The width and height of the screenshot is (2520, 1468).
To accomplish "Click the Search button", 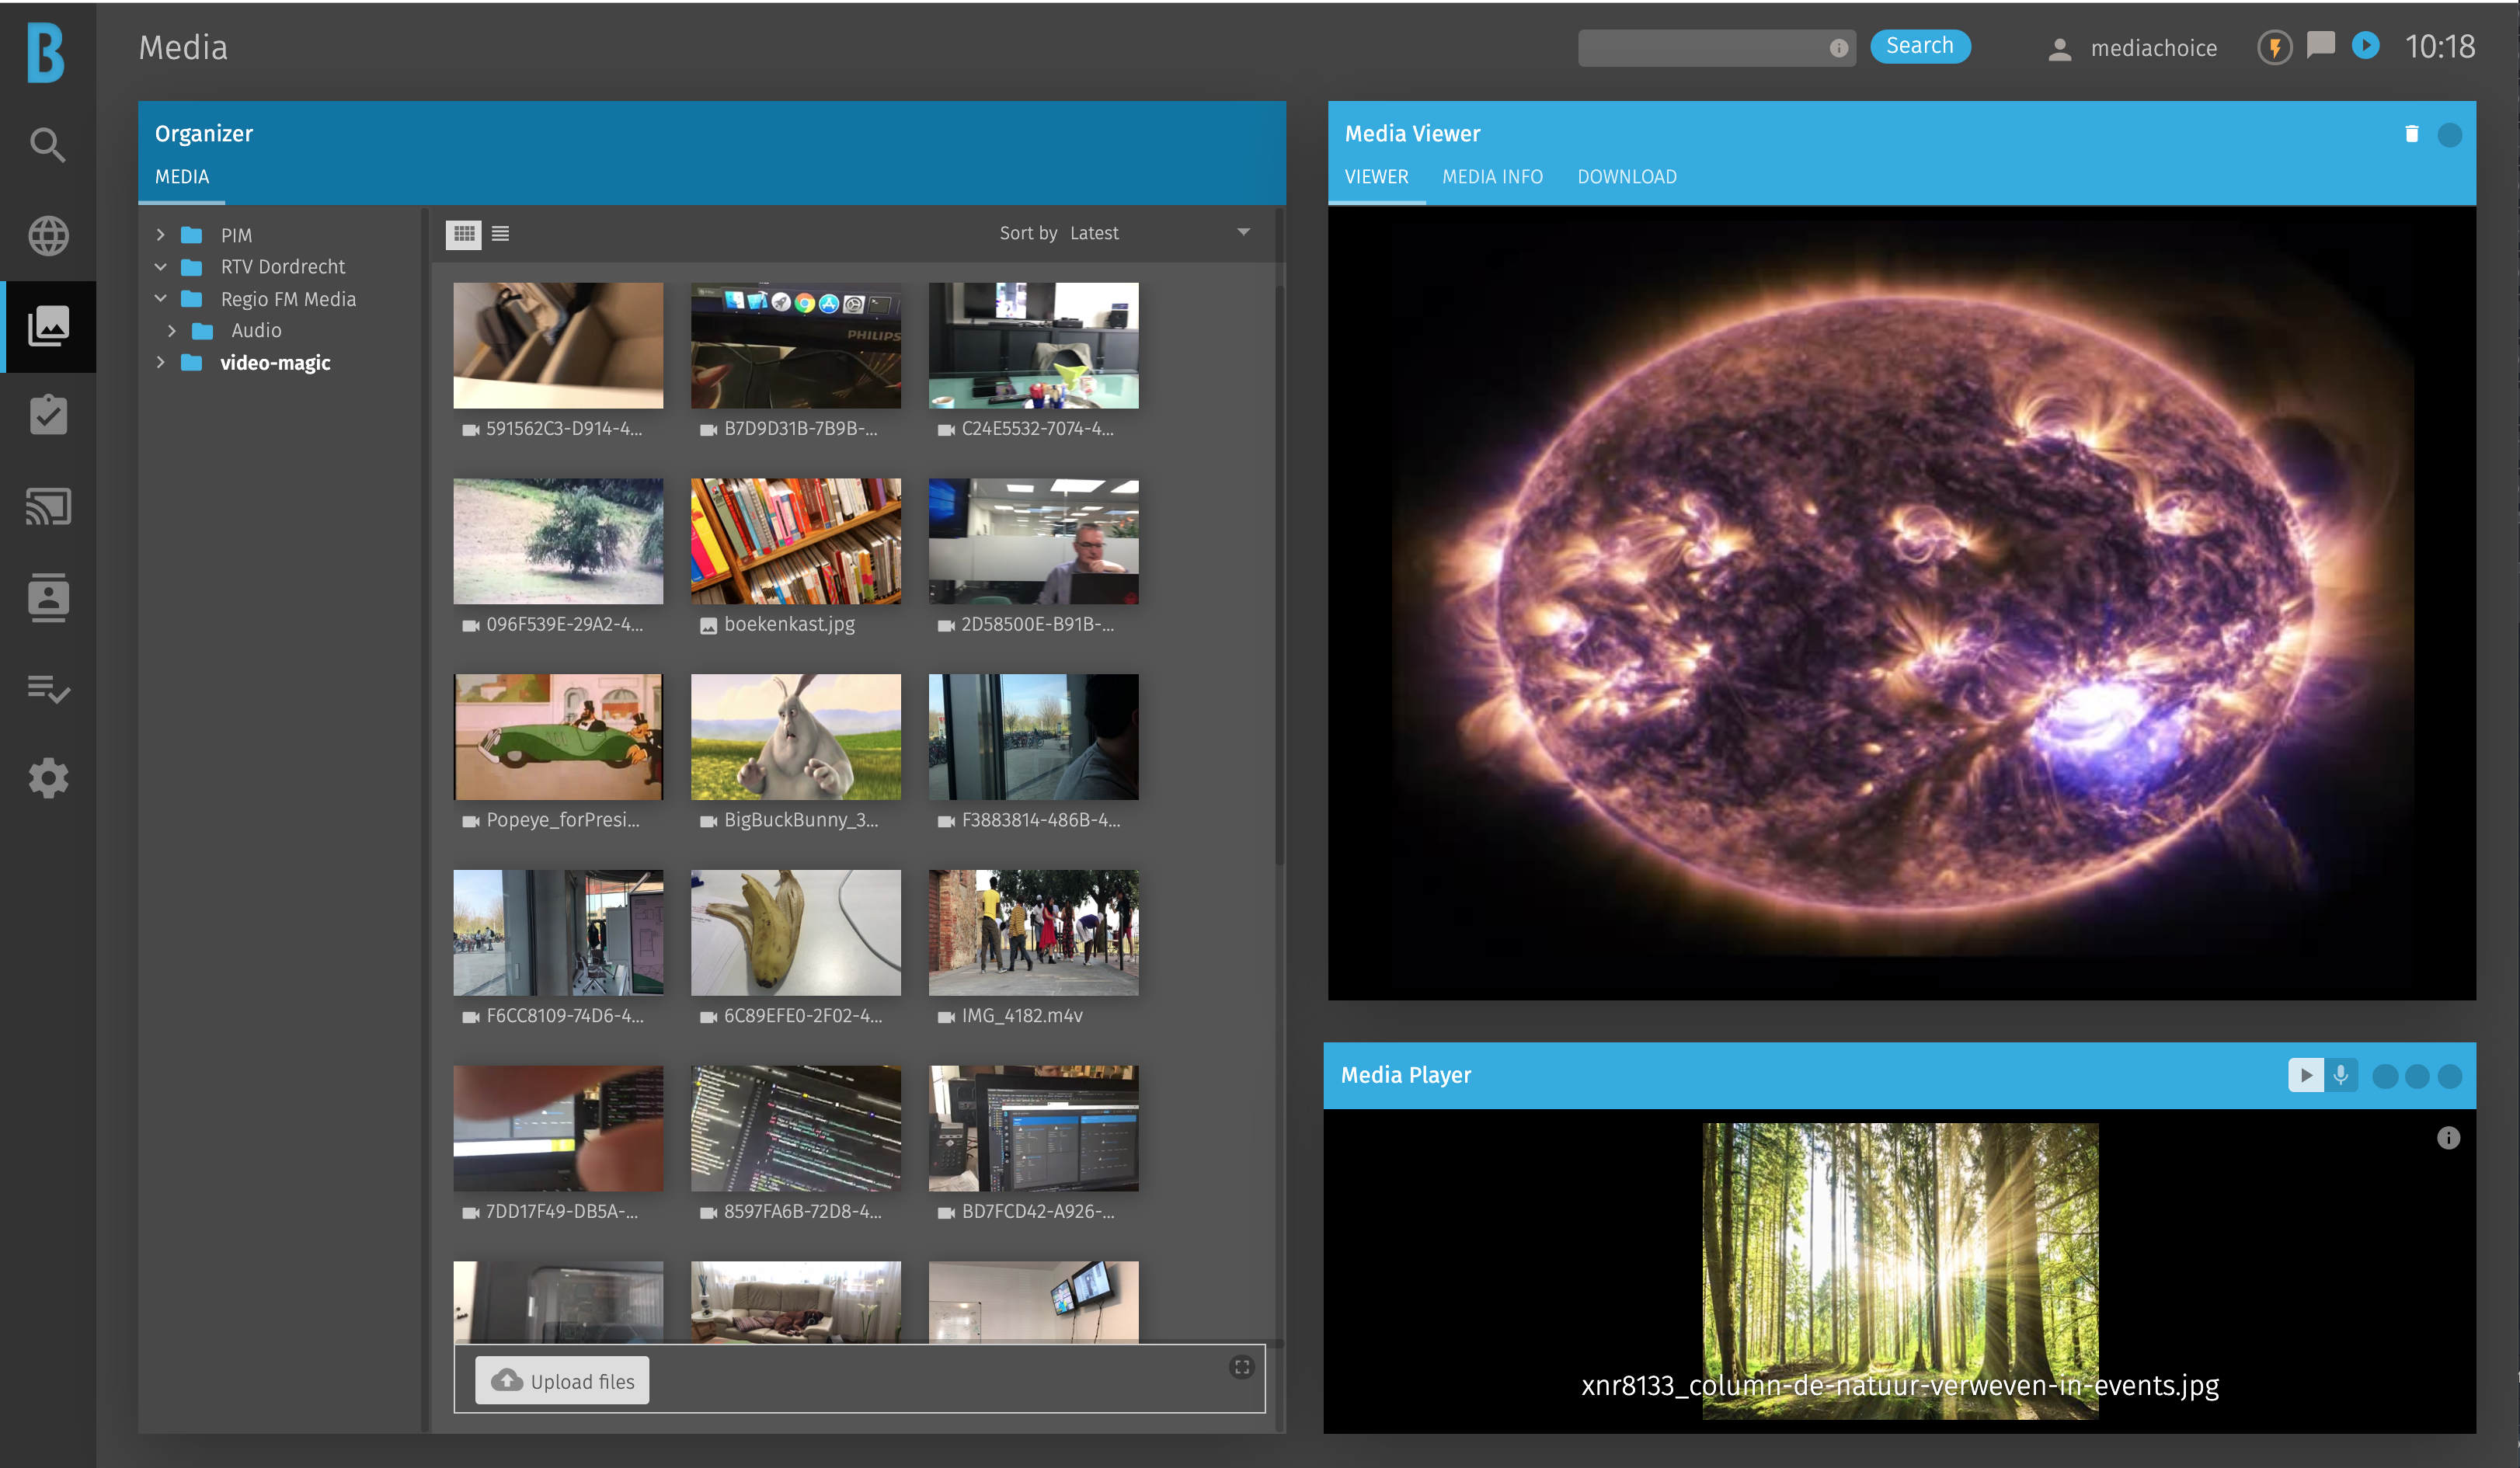I will coord(1919,46).
